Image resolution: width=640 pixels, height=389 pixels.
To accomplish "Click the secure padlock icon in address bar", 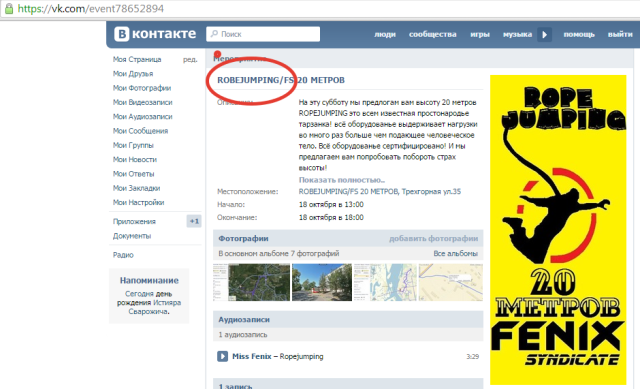I will [x=9, y=9].
